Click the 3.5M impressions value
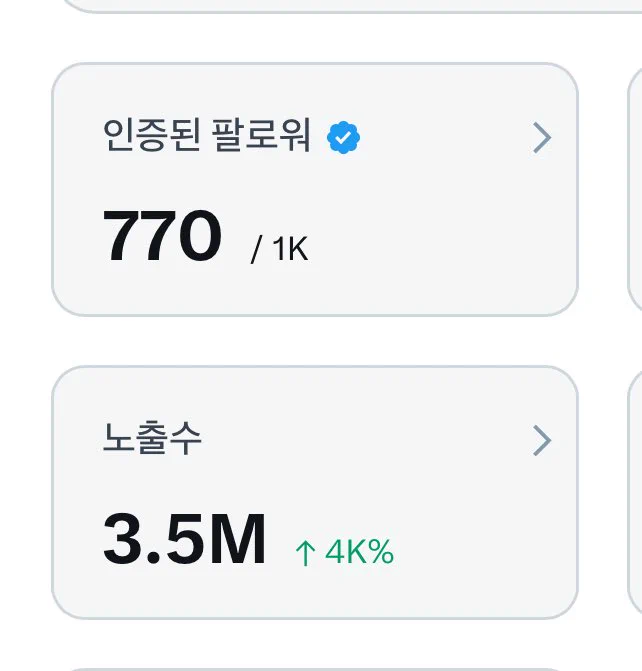642x671 pixels. tap(184, 538)
